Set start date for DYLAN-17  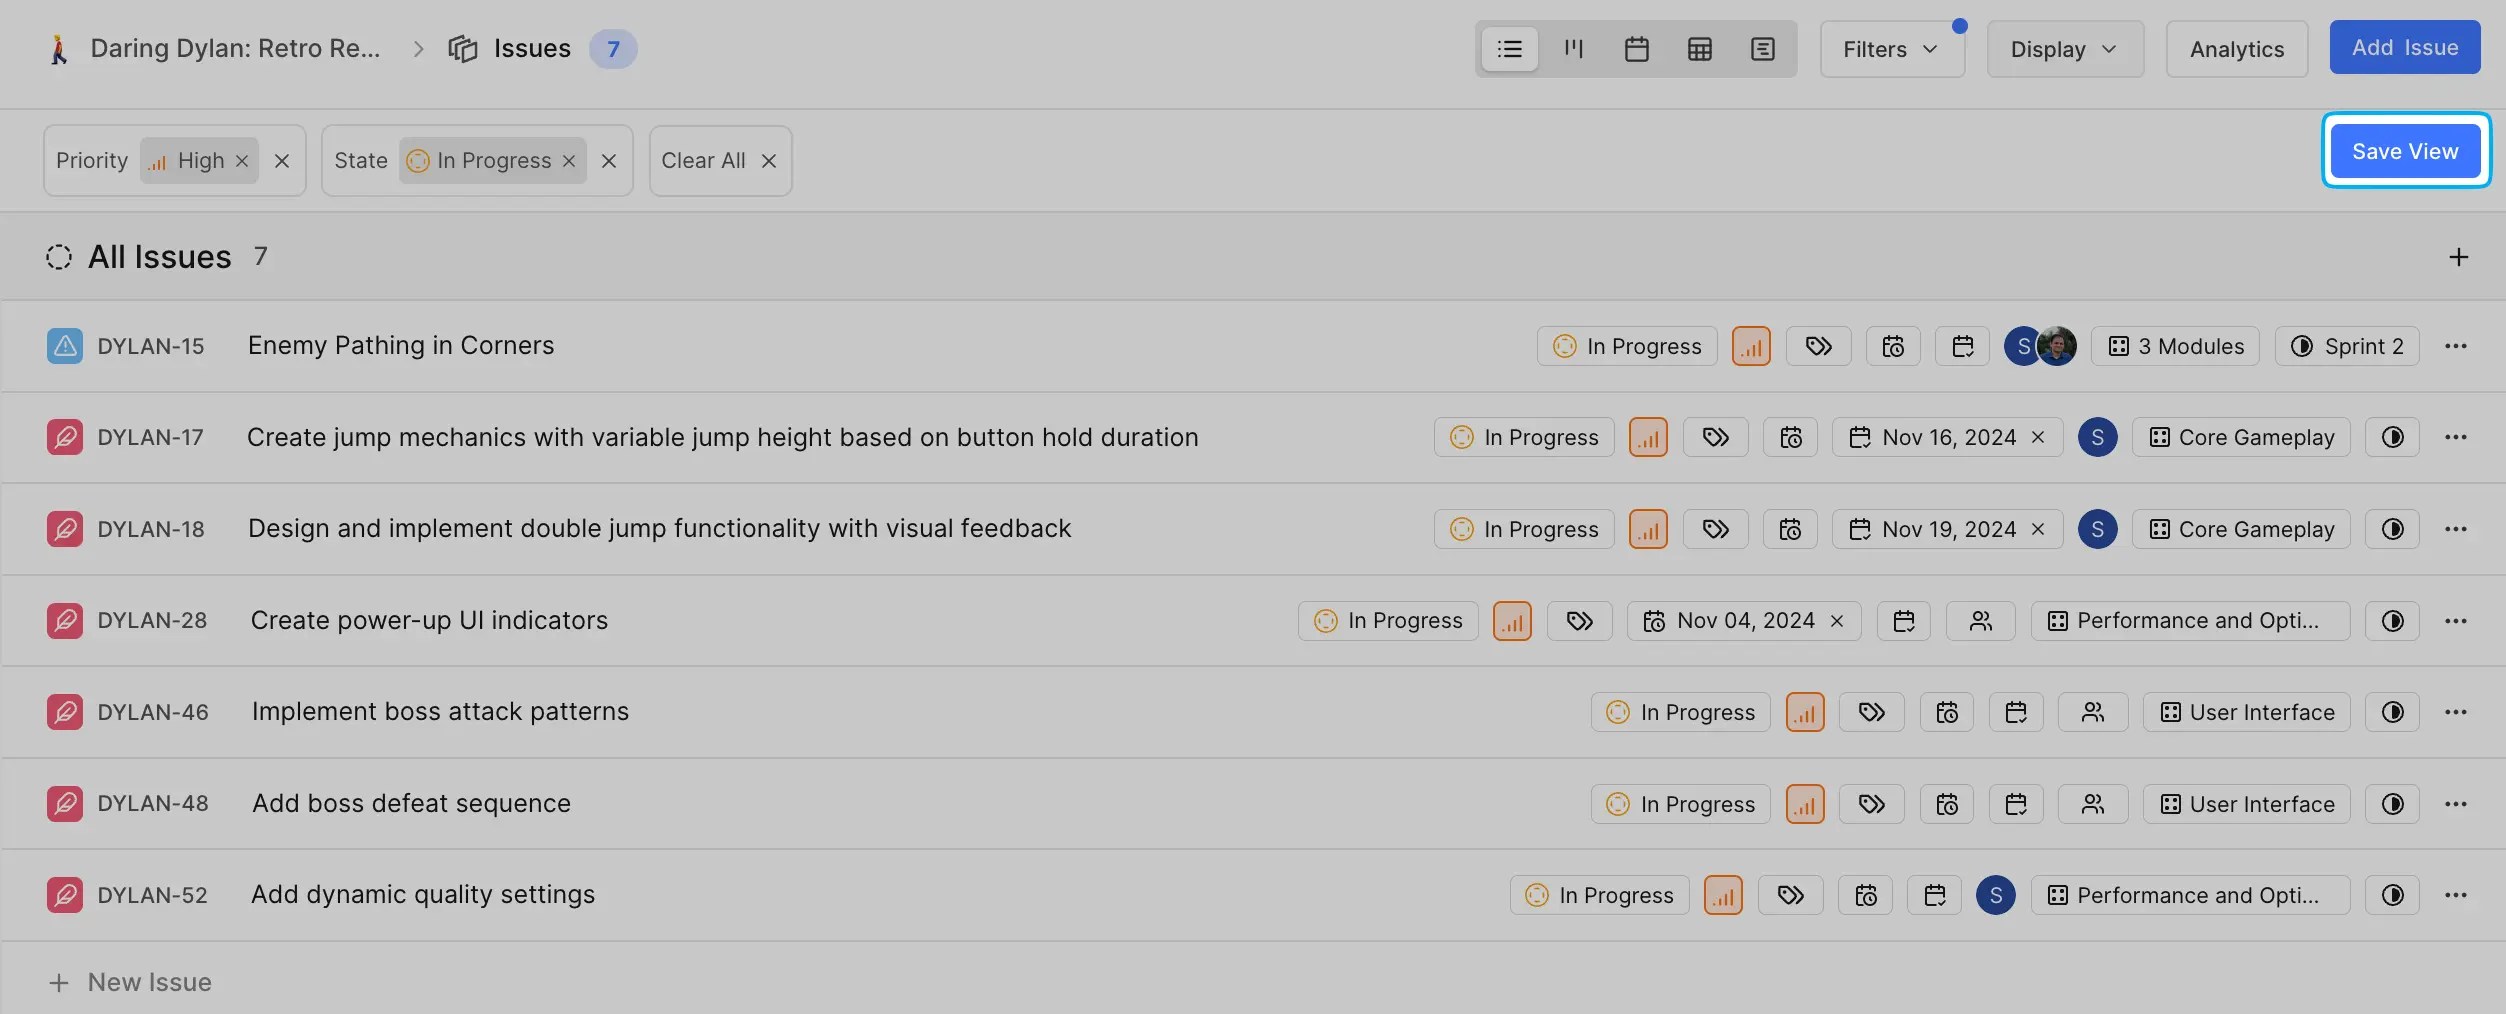tap(1790, 437)
